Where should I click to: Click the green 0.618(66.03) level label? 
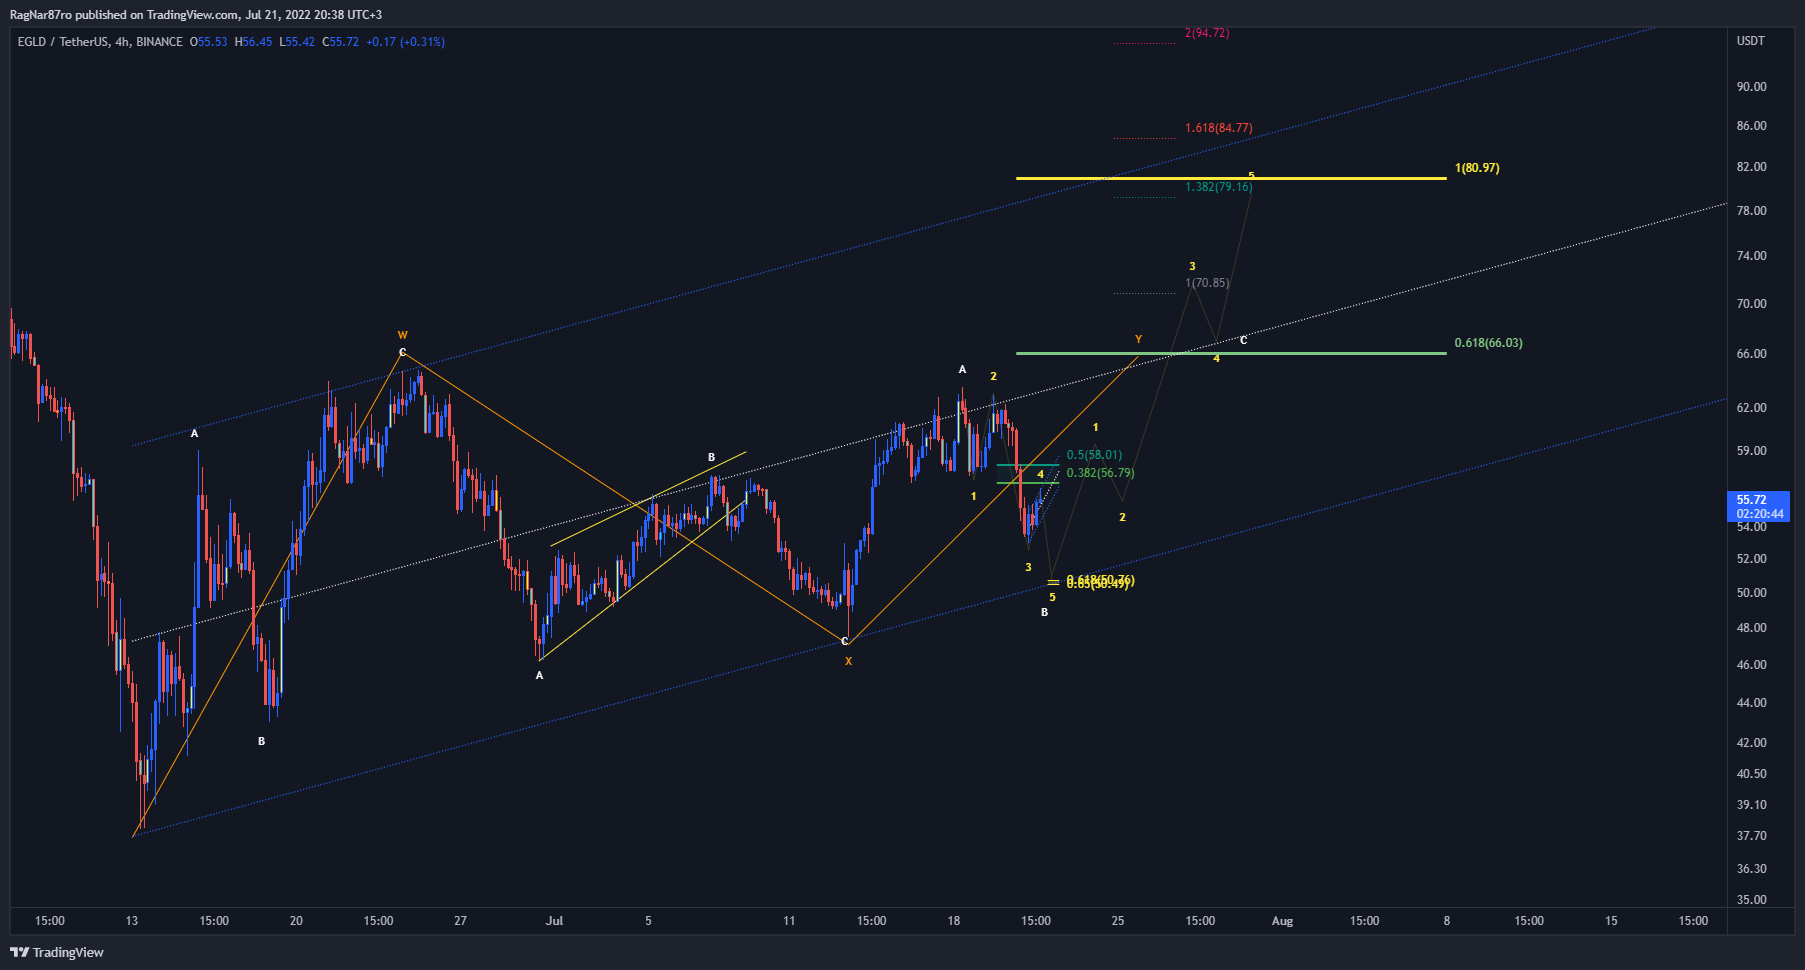coord(1488,343)
